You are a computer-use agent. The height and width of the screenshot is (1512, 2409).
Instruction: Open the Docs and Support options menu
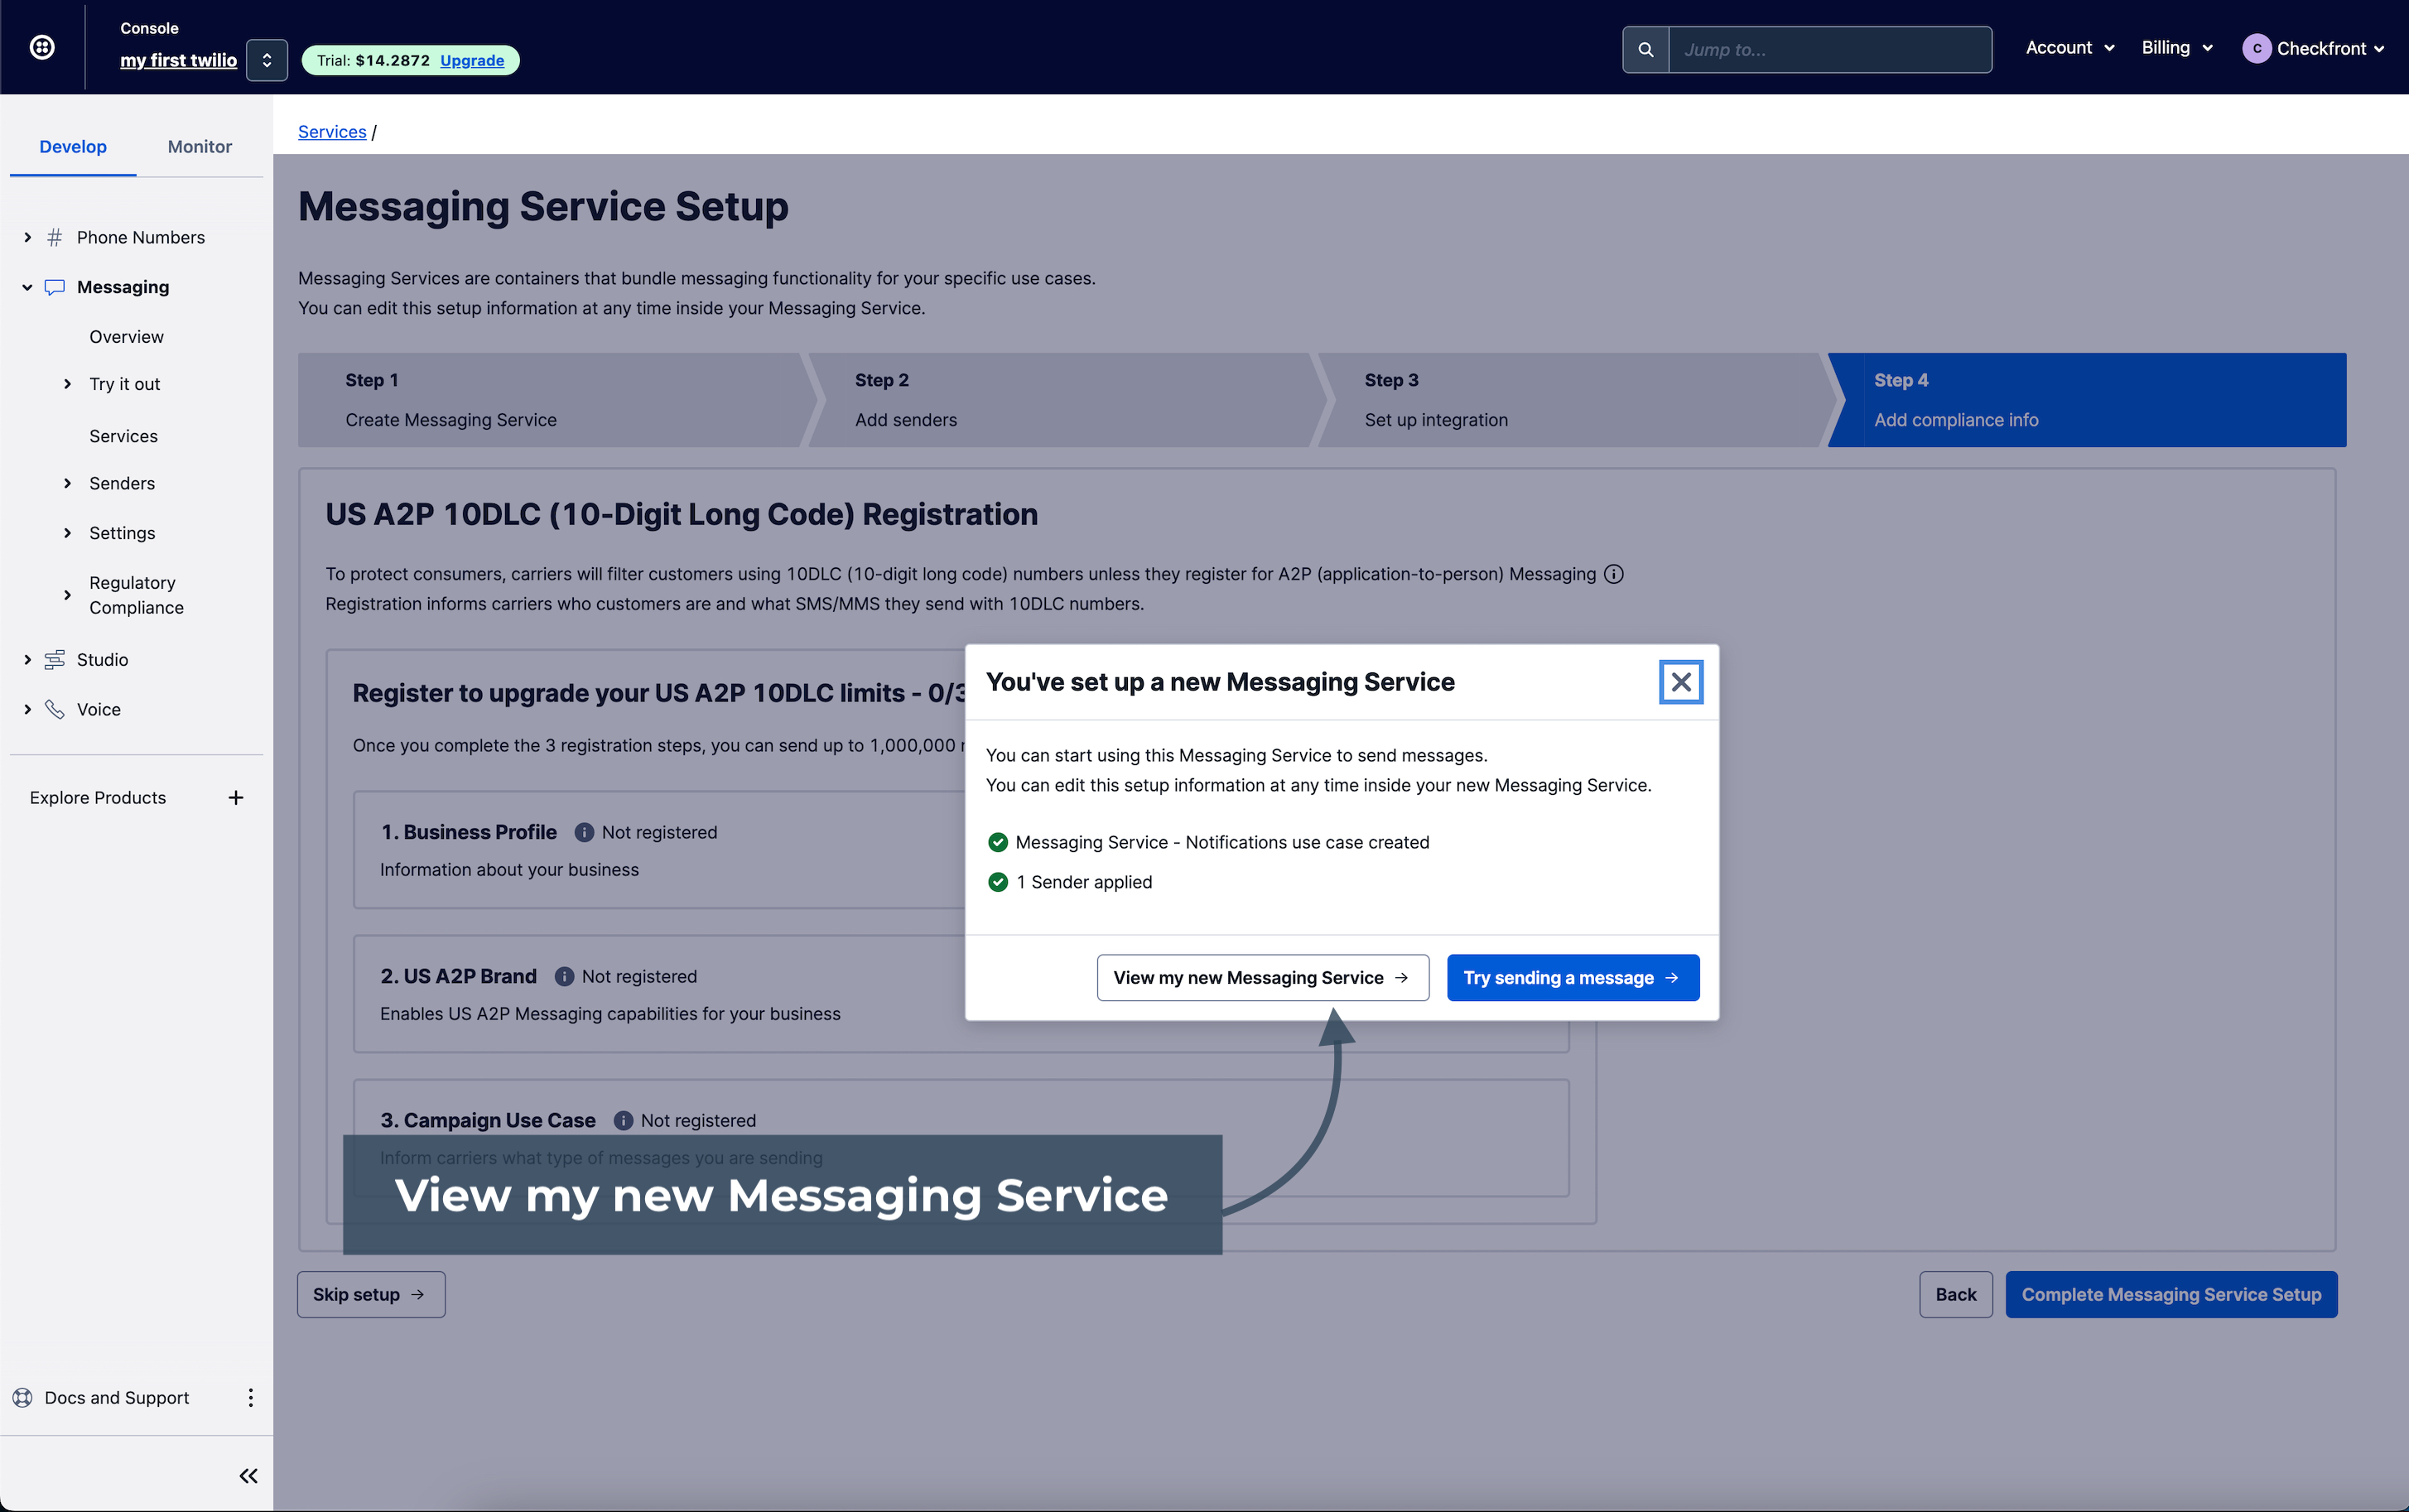point(250,1397)
